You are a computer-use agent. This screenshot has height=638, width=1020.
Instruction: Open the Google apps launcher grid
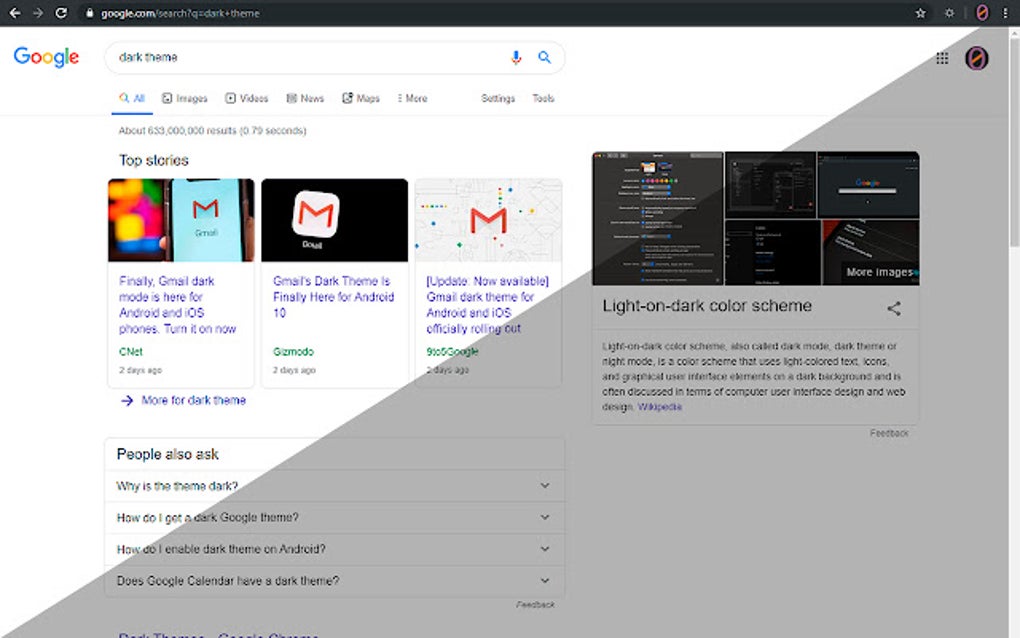pyautogui.click(x=941, y=58)
